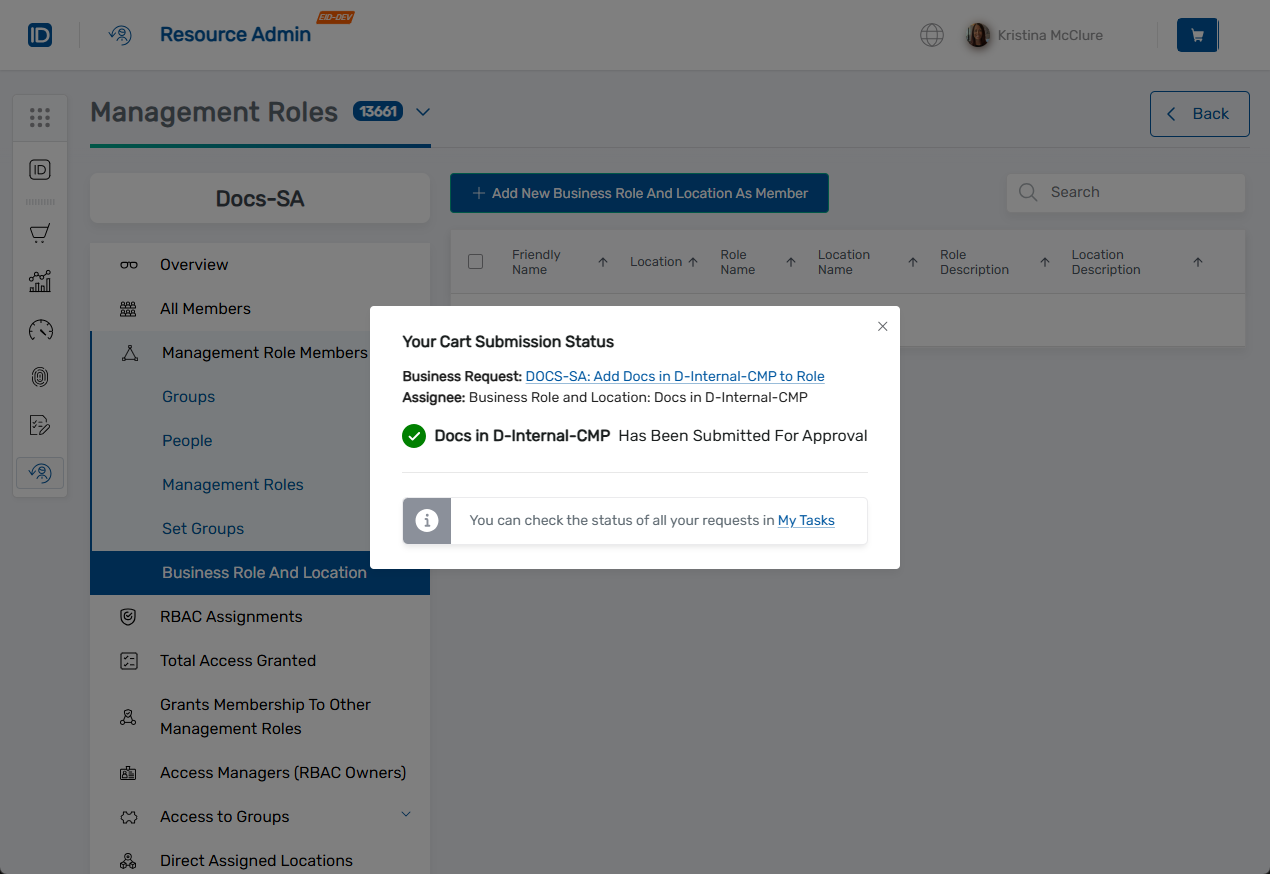The height and width of the screenshot is (874, 1270).
Task: Click the dashboard gauge icon in sidebar
Action: coord(40,329)
